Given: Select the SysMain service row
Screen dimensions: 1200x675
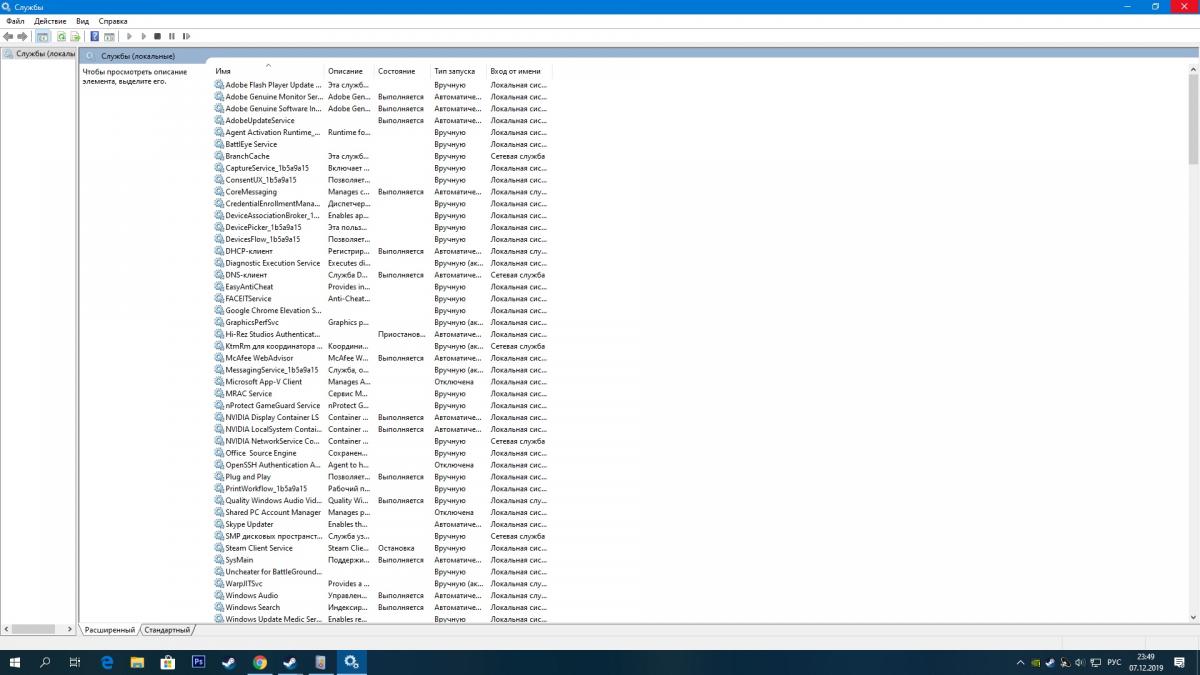Looking at the screenshot, I should [382, 560].
